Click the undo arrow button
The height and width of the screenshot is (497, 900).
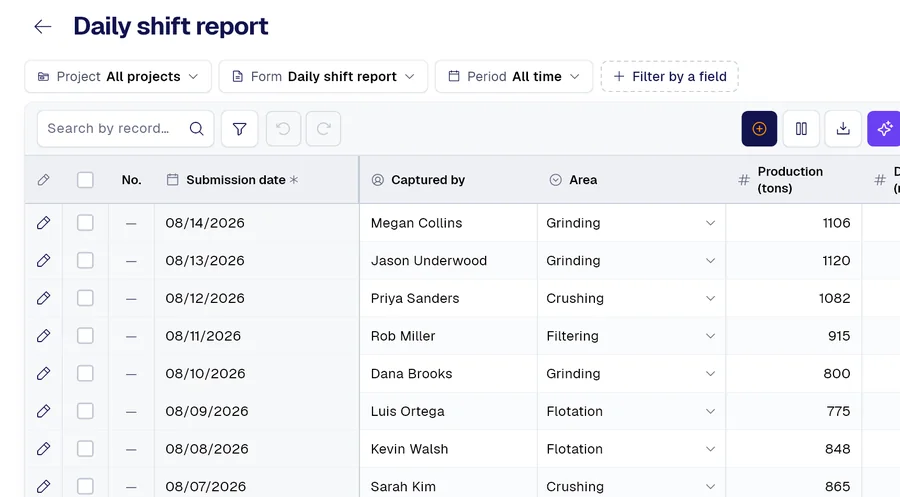[x=283, y=129]
